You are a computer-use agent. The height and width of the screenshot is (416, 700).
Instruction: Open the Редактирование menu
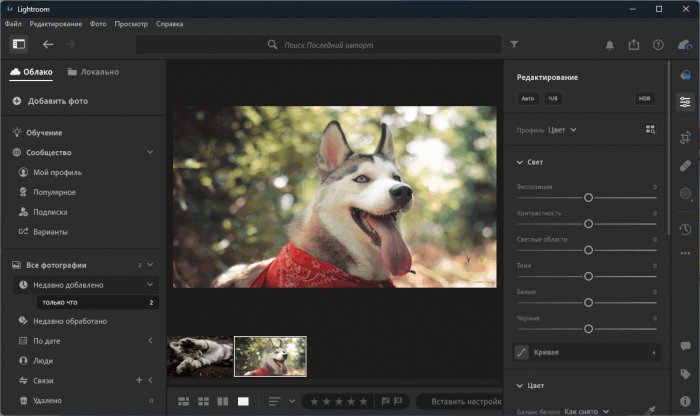56,24
